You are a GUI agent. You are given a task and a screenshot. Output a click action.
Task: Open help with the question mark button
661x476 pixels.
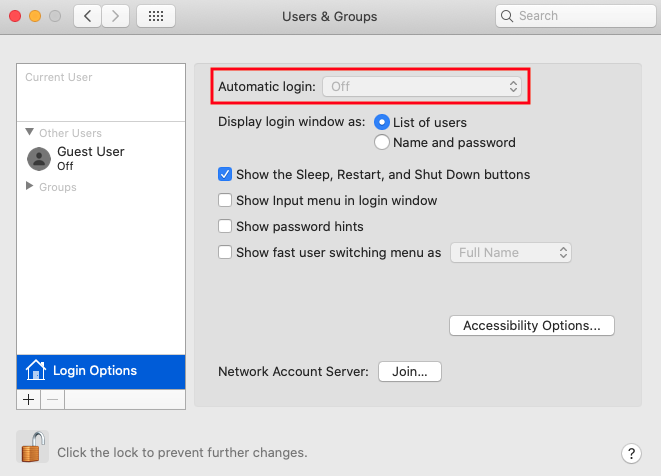click(x=630, y=453)
